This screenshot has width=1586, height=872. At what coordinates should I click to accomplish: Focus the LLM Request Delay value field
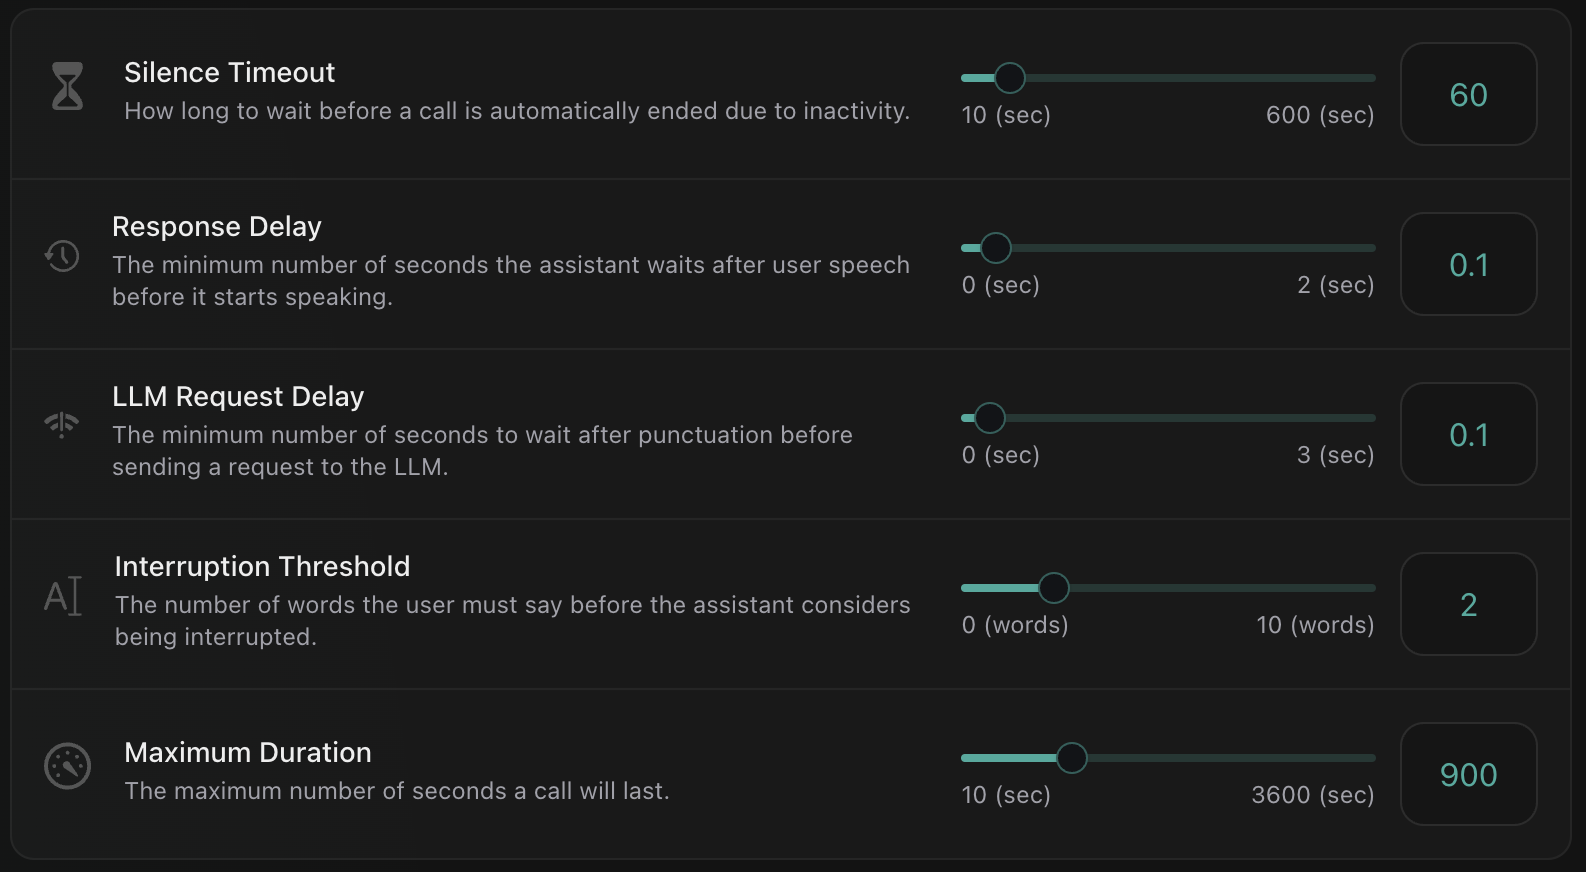point(1468,435)
